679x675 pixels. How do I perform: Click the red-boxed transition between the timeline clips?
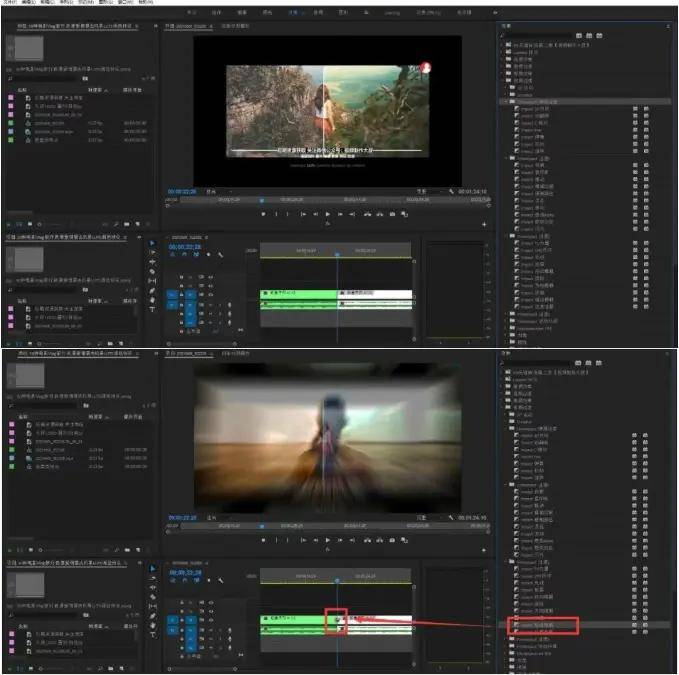pyautogui.click(x=335, y=620)
